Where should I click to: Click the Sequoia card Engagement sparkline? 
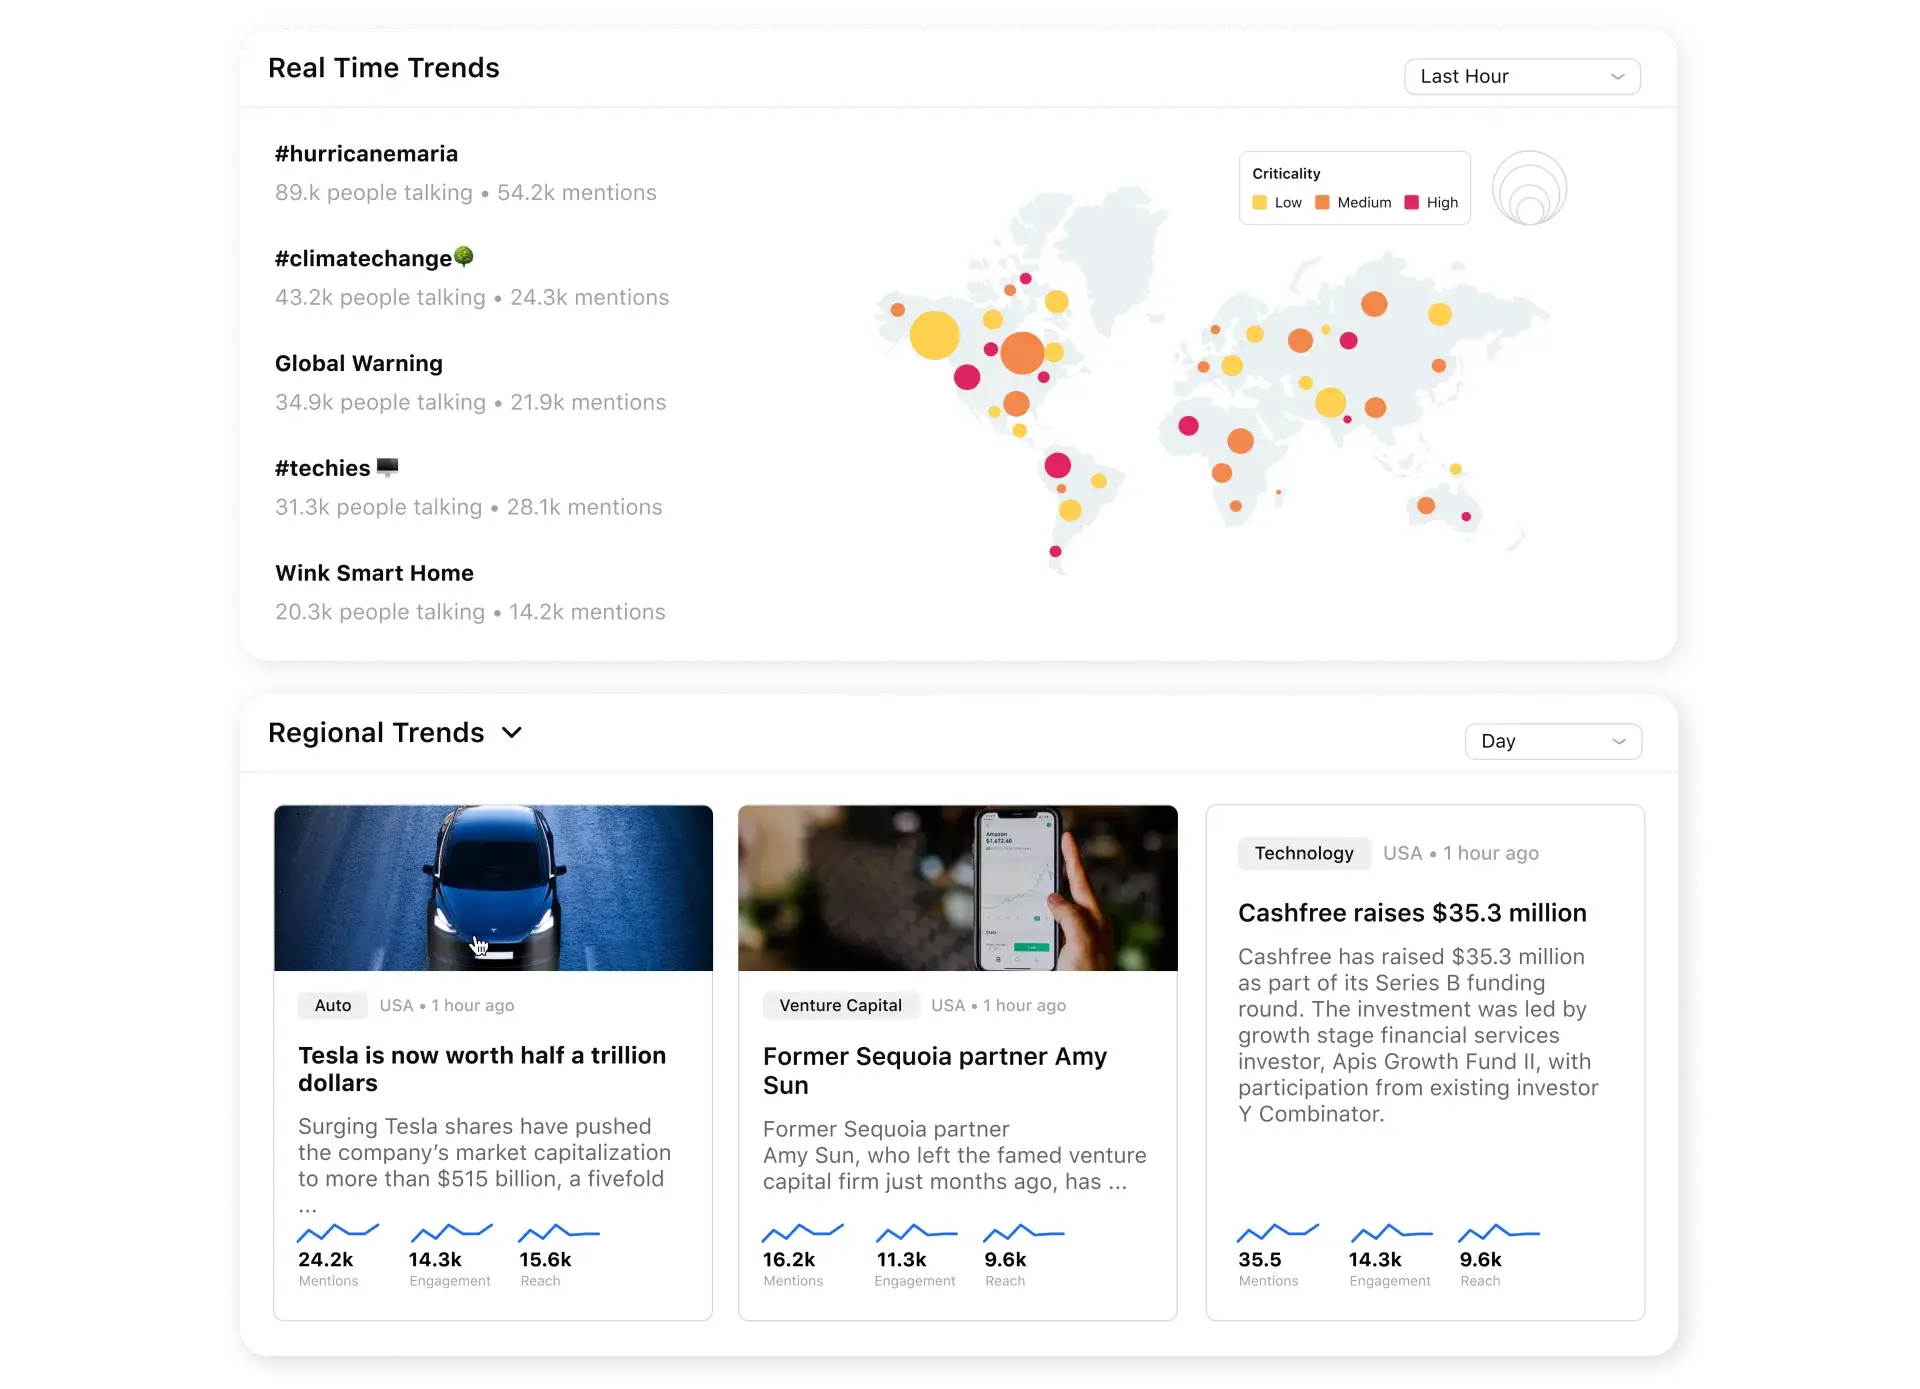(x=916, y=1231)
